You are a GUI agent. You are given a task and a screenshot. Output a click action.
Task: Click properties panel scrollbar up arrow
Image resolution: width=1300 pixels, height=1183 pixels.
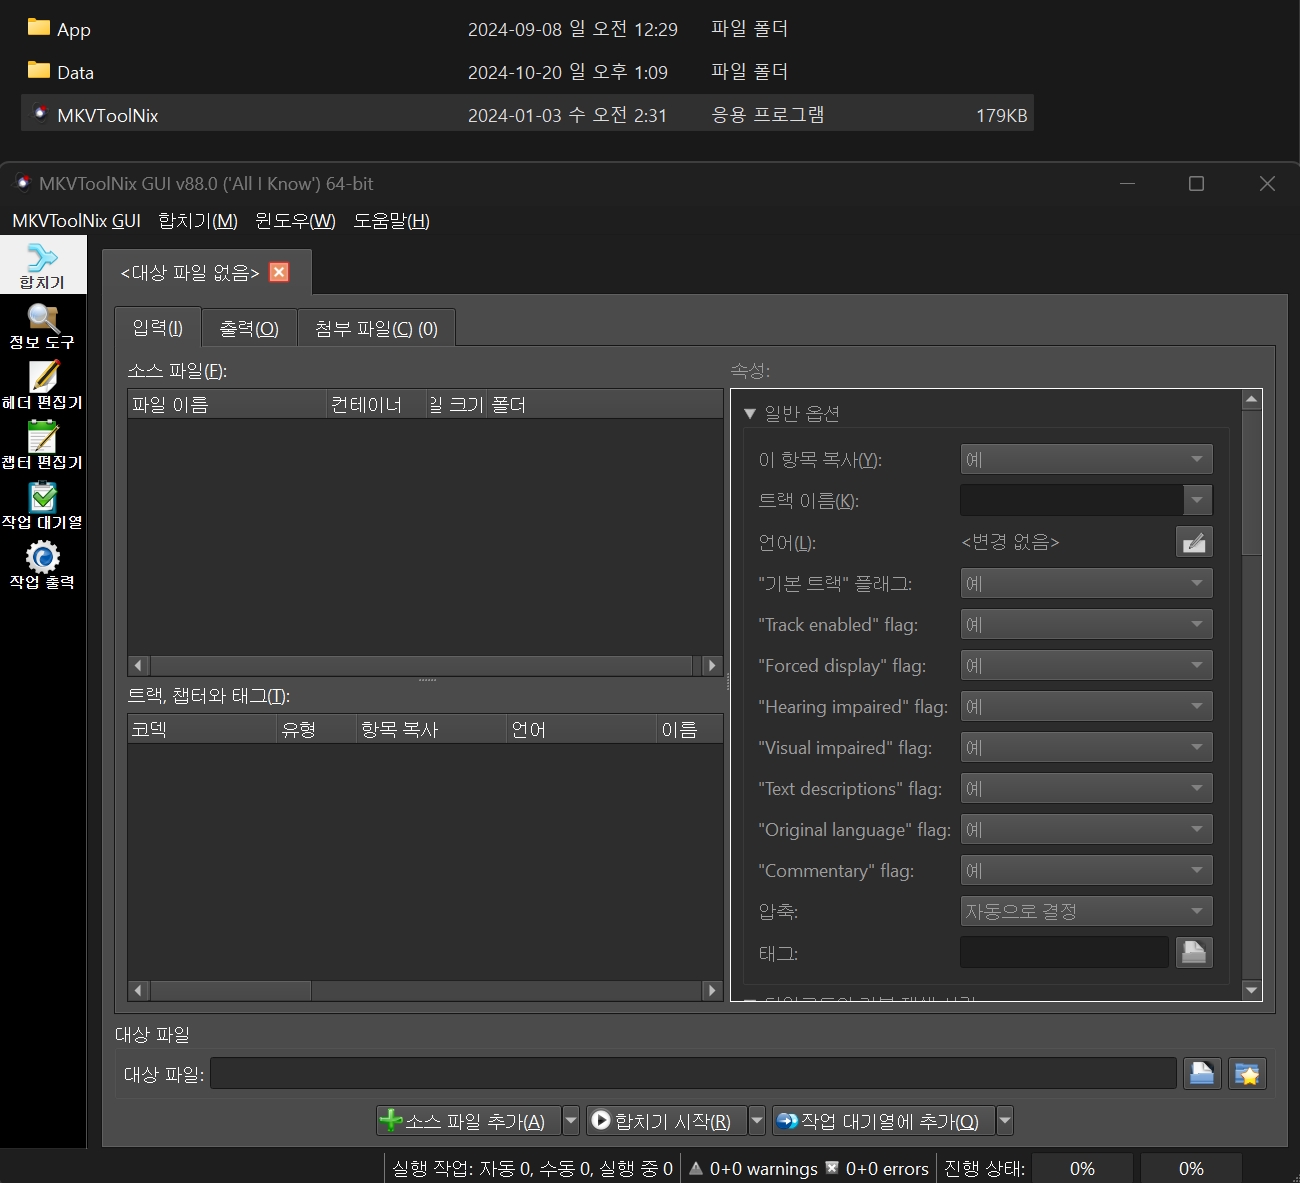1252,399
